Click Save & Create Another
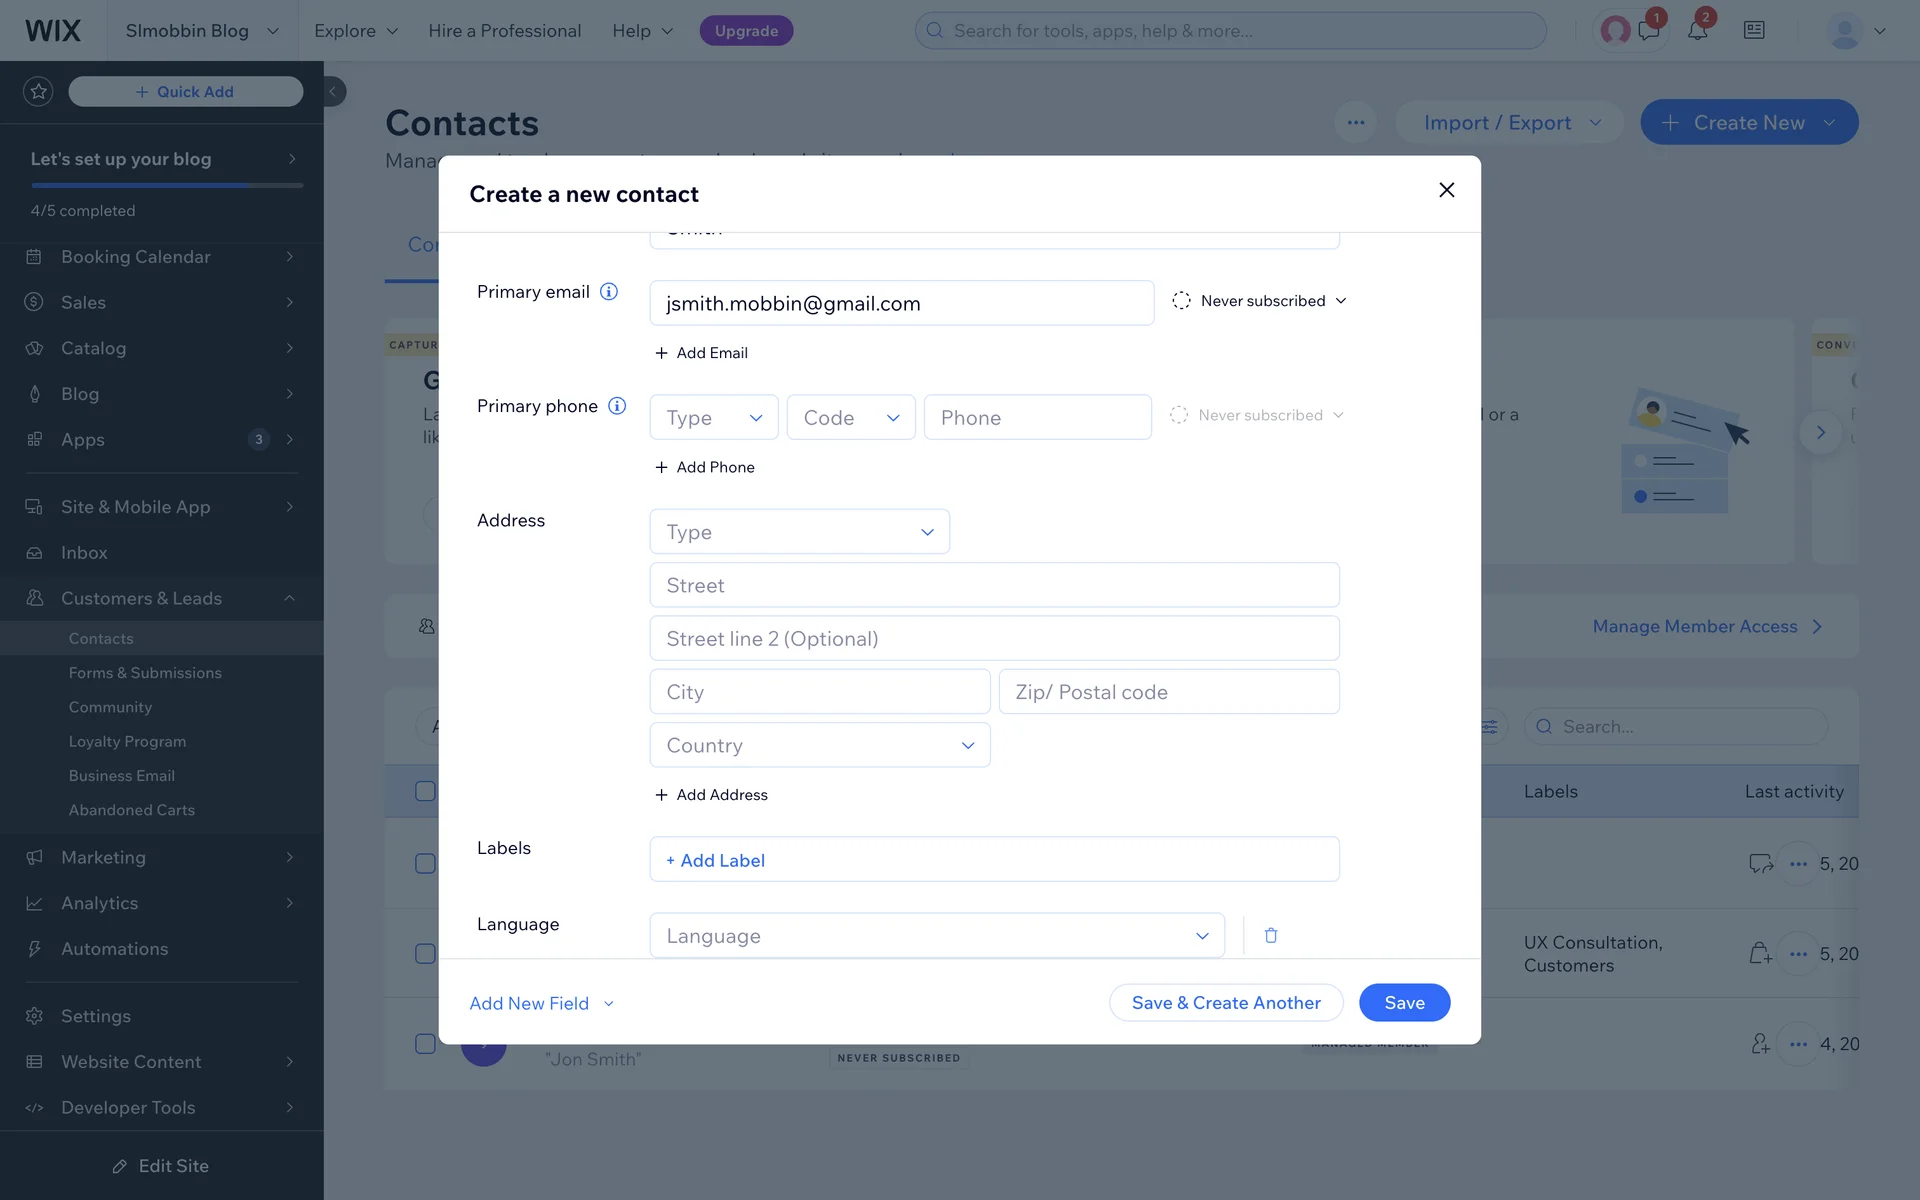The height and width of the screenshot is (1200, 1920). [1226, 1003]
